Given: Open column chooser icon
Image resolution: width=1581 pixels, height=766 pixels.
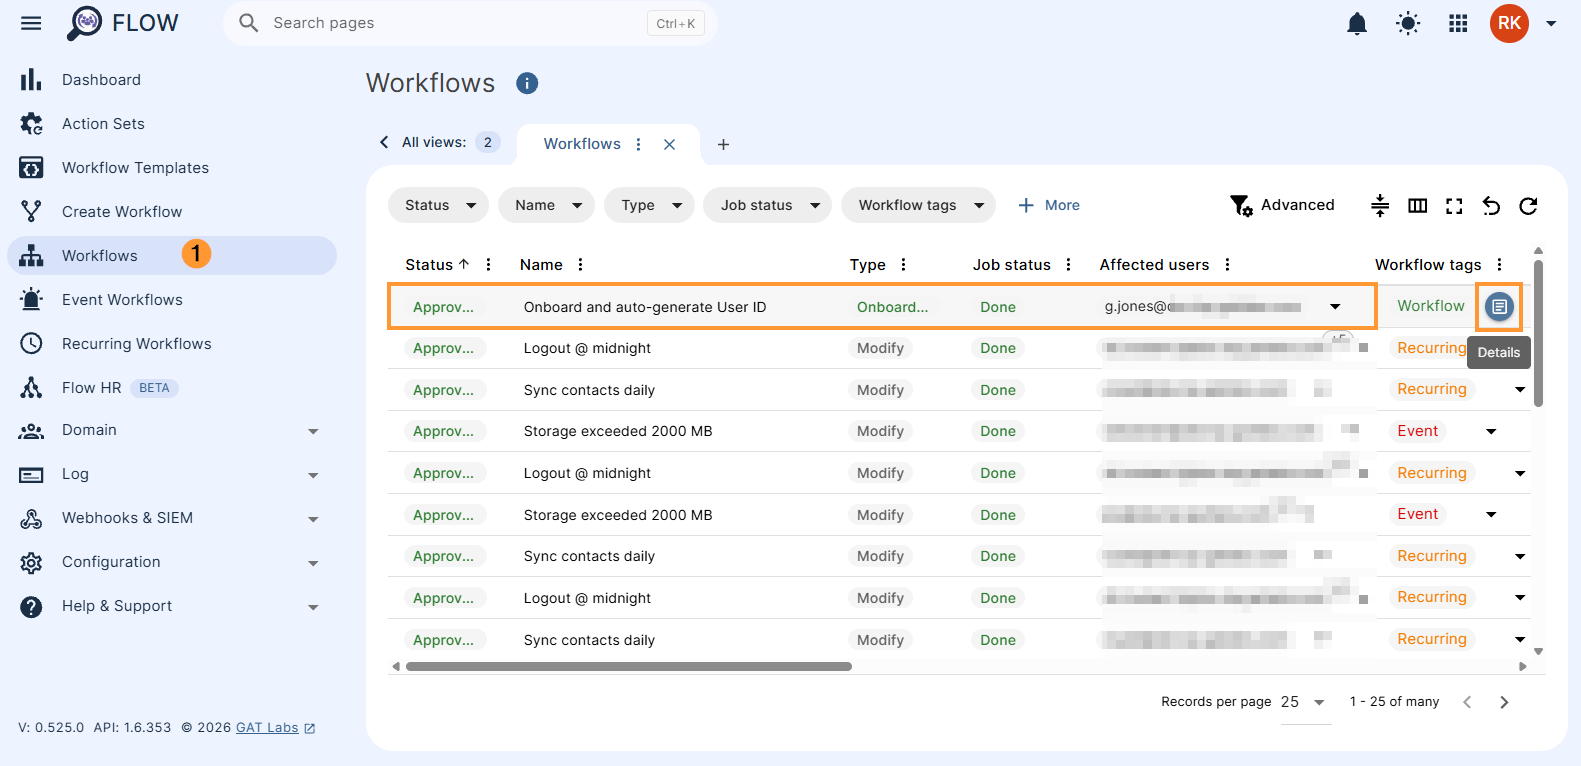Looking at the screenshot, I should 1417,206.
